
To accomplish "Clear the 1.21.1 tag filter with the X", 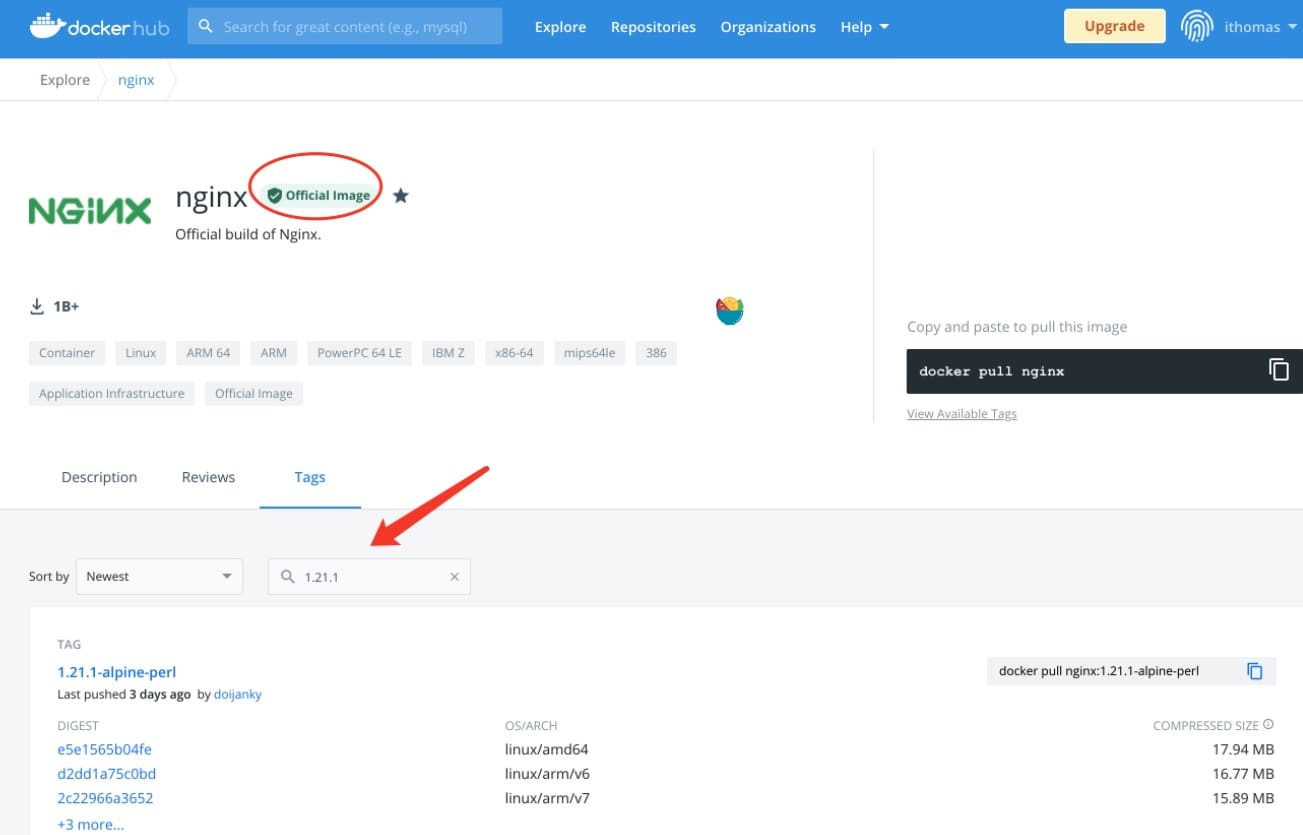I will point(454,576).
